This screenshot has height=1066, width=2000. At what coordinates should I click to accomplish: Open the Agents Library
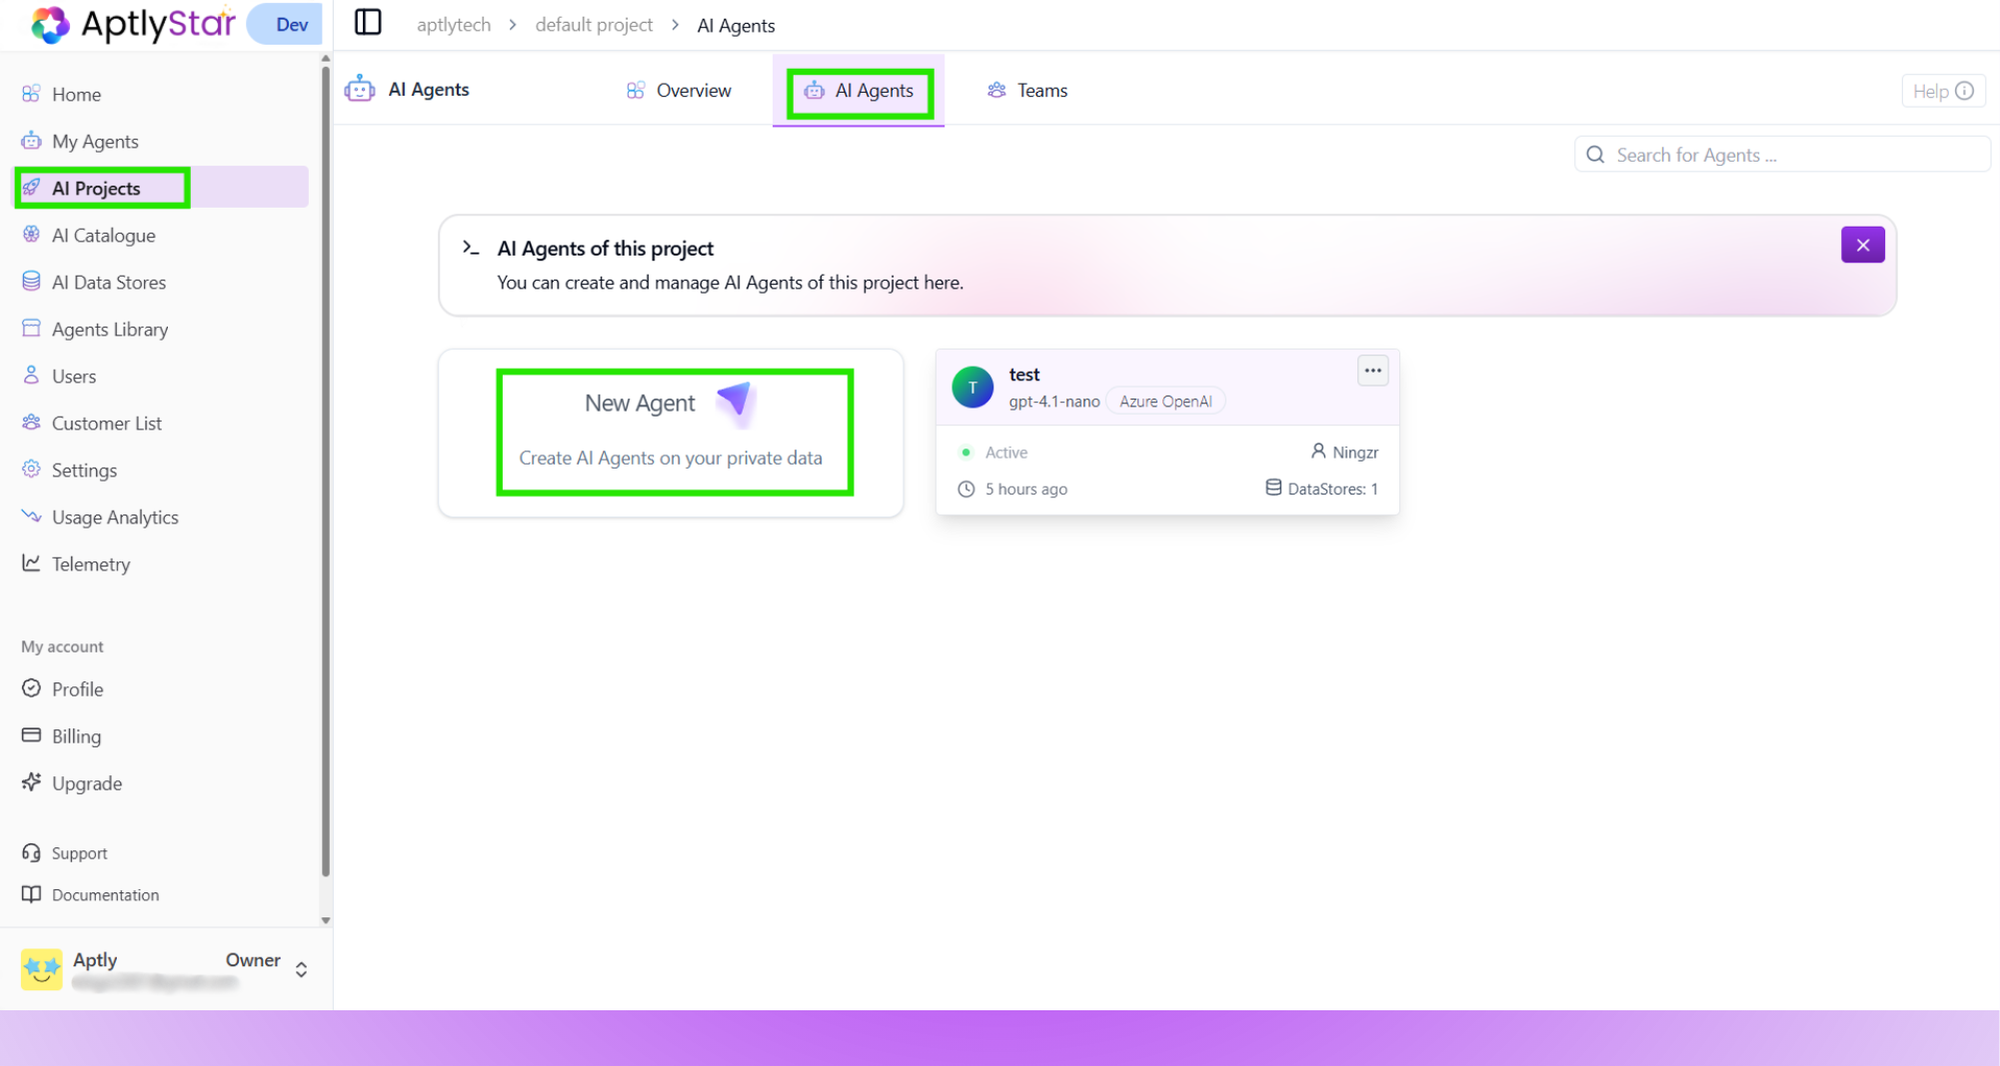click(x=32, y=328)
